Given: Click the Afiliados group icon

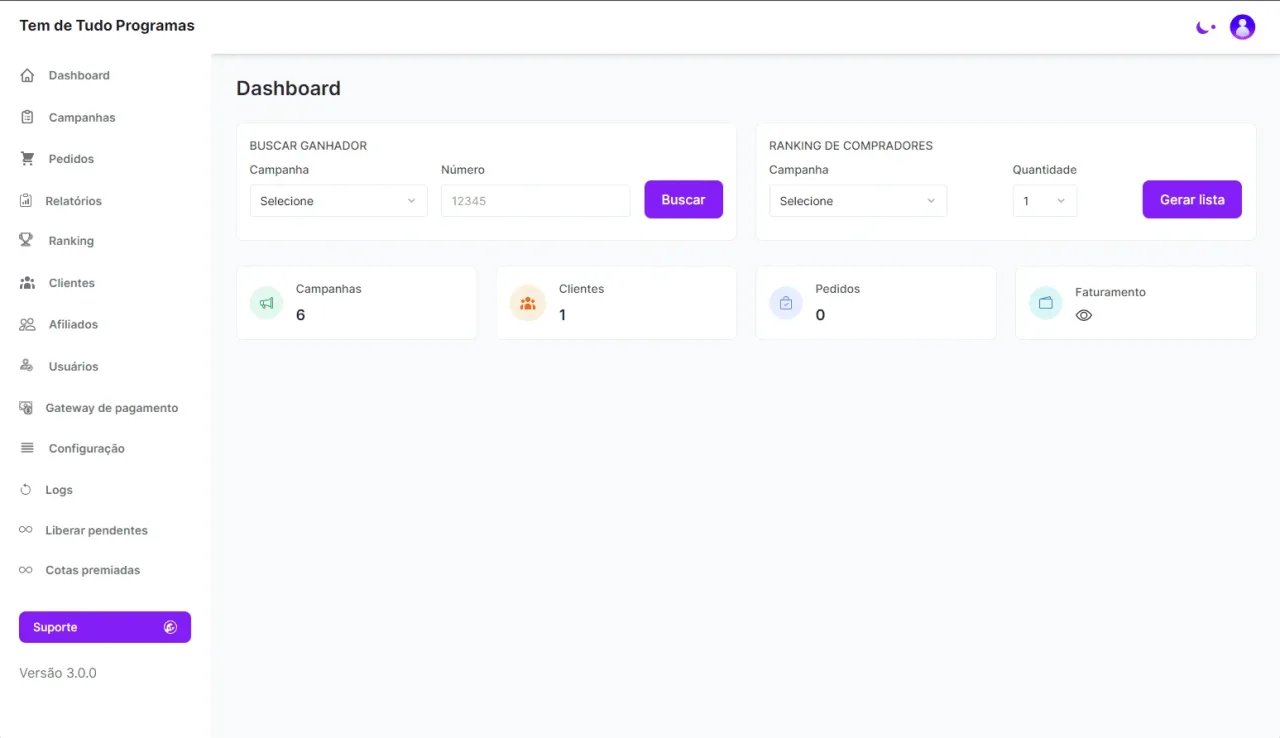Looking at the screenshot, I should (x=27, y=324).
